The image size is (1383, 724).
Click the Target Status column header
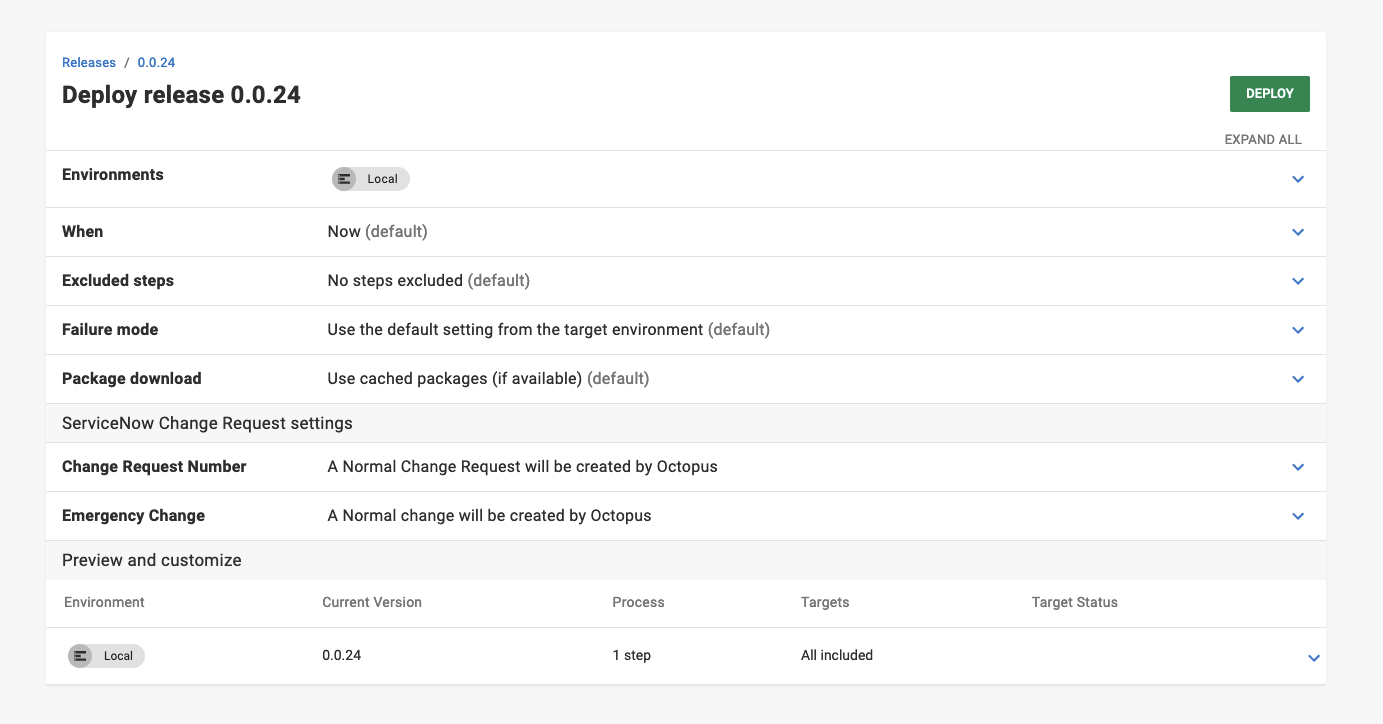pos(1074,602)
